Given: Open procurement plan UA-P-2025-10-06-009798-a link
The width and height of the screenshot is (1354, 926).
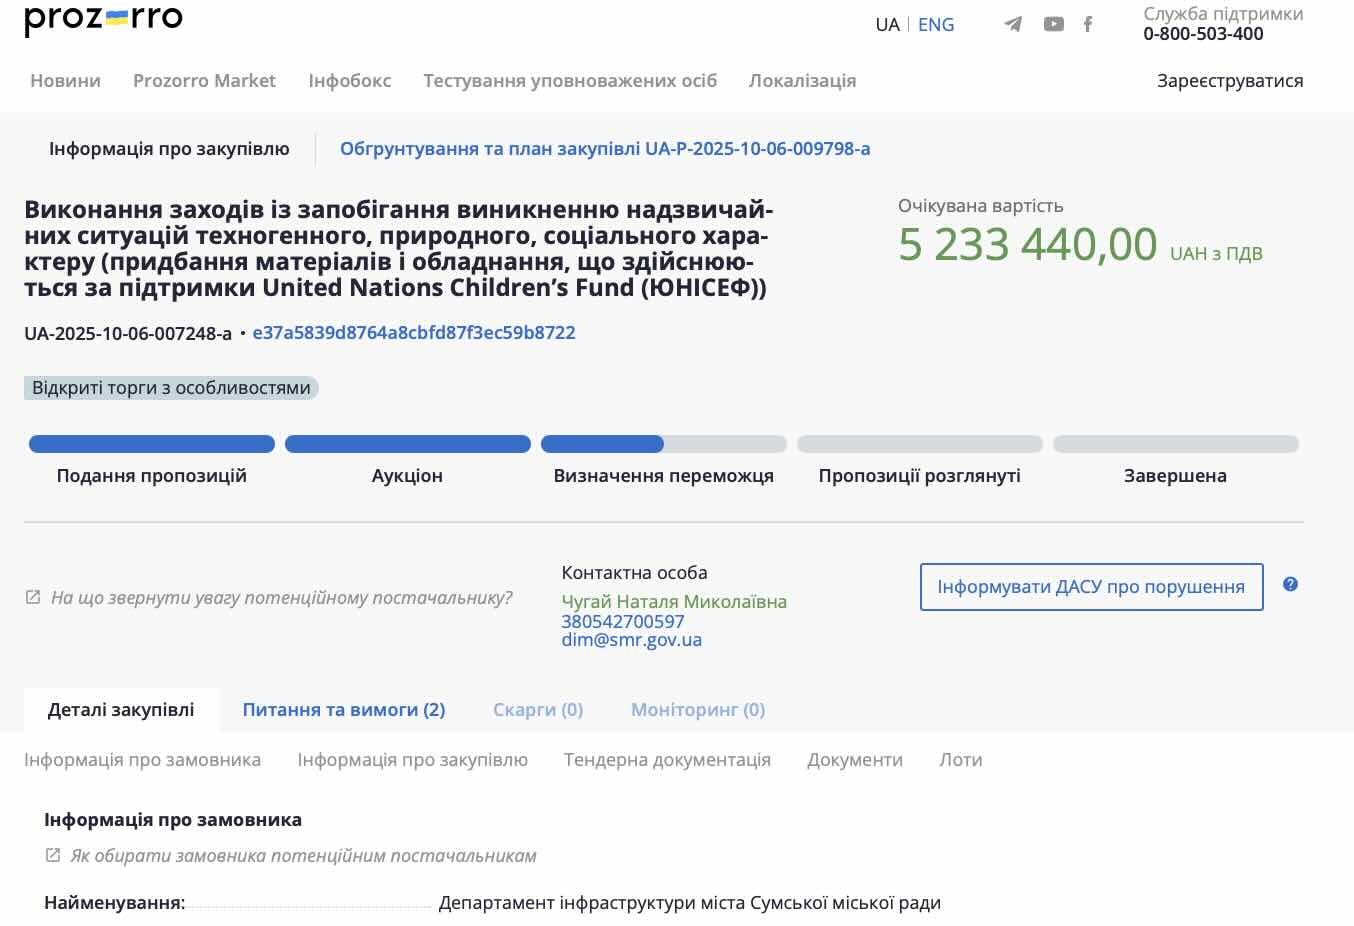Looking at the screenshot, I should click(x=604, y=149).
